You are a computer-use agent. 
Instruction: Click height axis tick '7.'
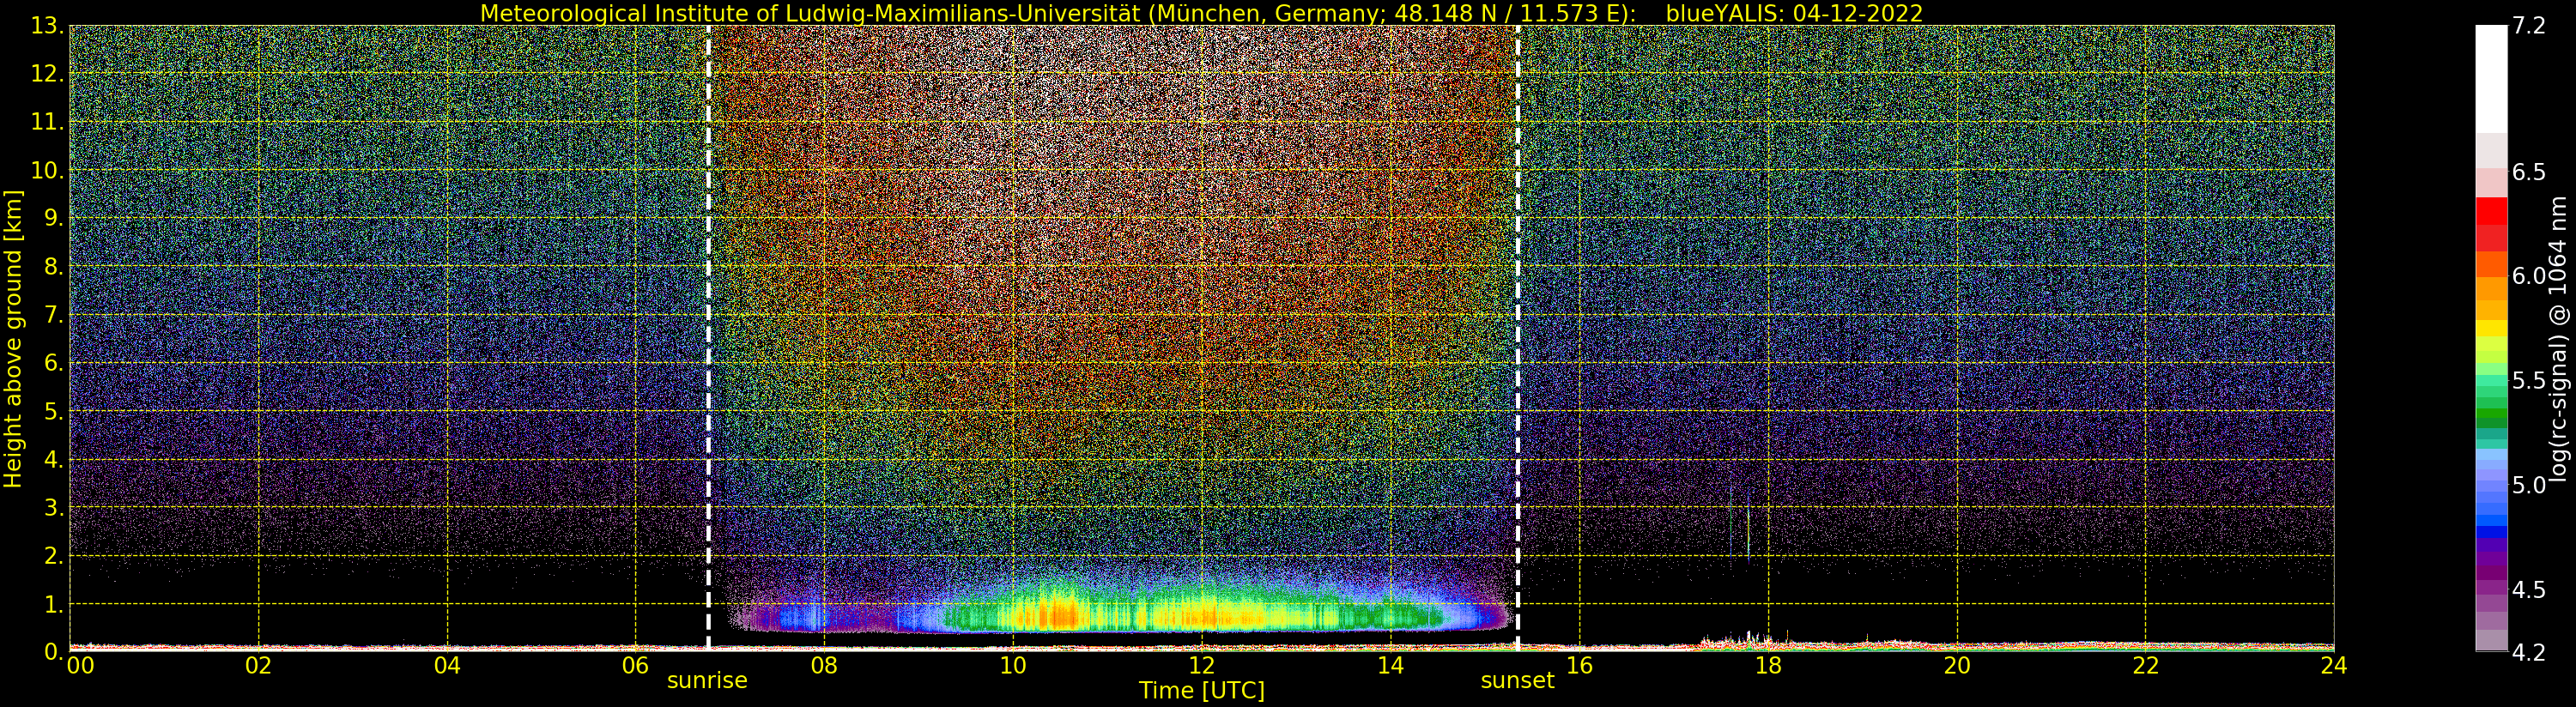(54, 315)
